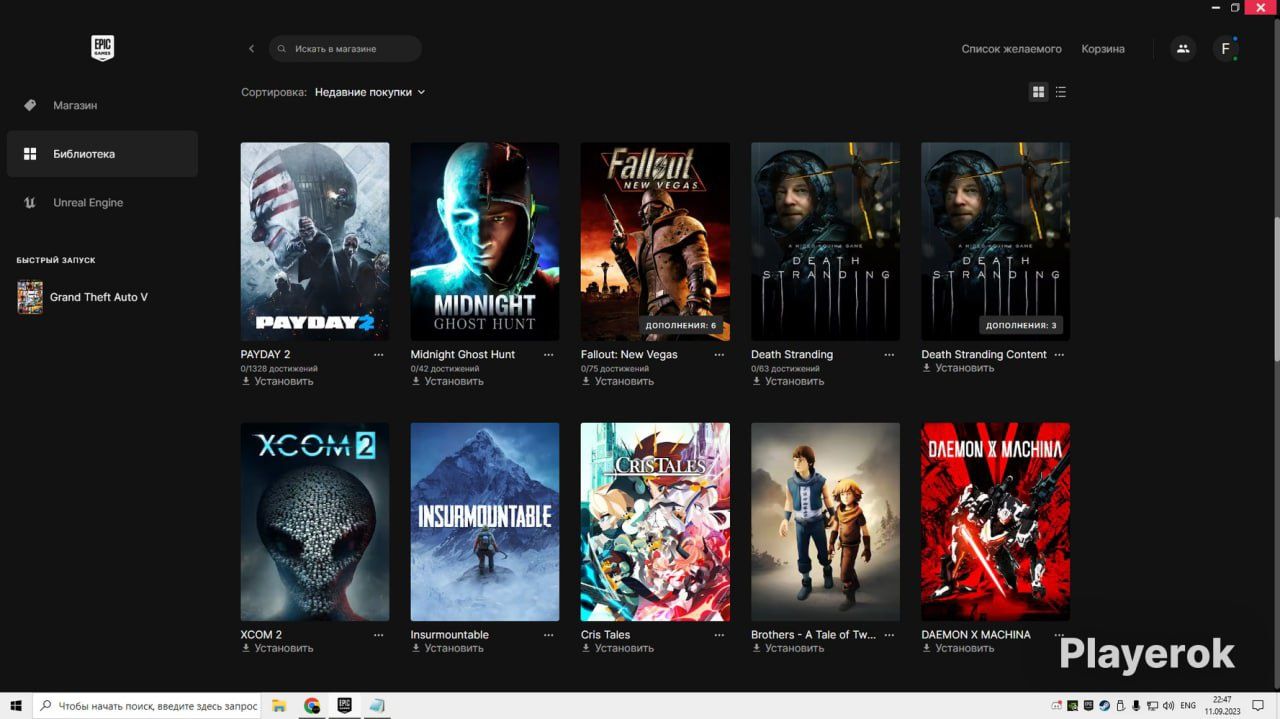Click the Epic Games taskbar icon
Viewport: 1280px width, 719px height.
(344, 706)
